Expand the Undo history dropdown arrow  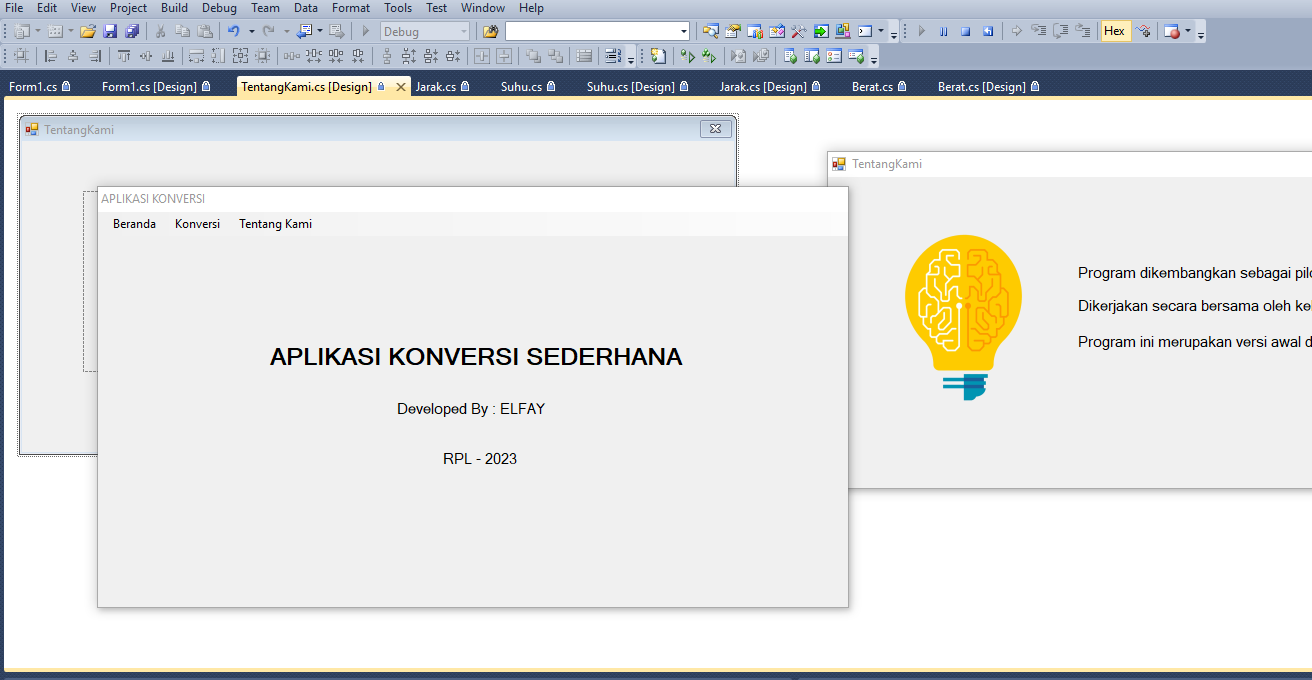tap(251, 31)
